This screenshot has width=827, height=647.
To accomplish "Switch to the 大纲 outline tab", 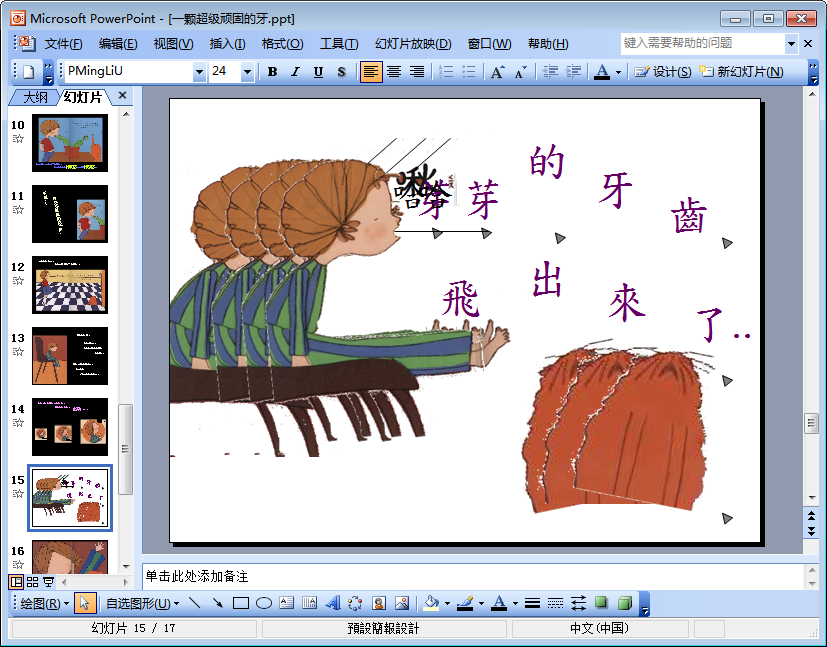I will pos(35,97).
